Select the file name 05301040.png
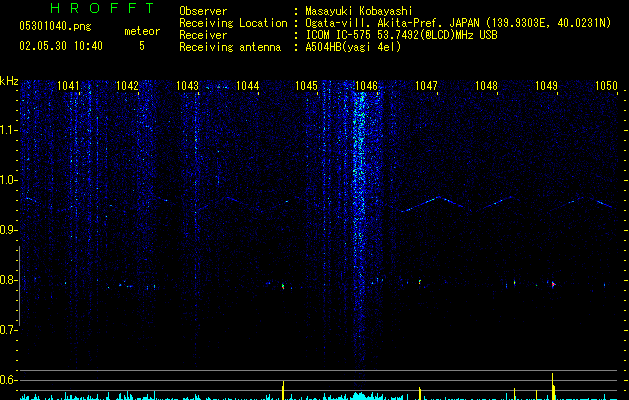Screen dimensions: 629x400 tap(55, 27)
